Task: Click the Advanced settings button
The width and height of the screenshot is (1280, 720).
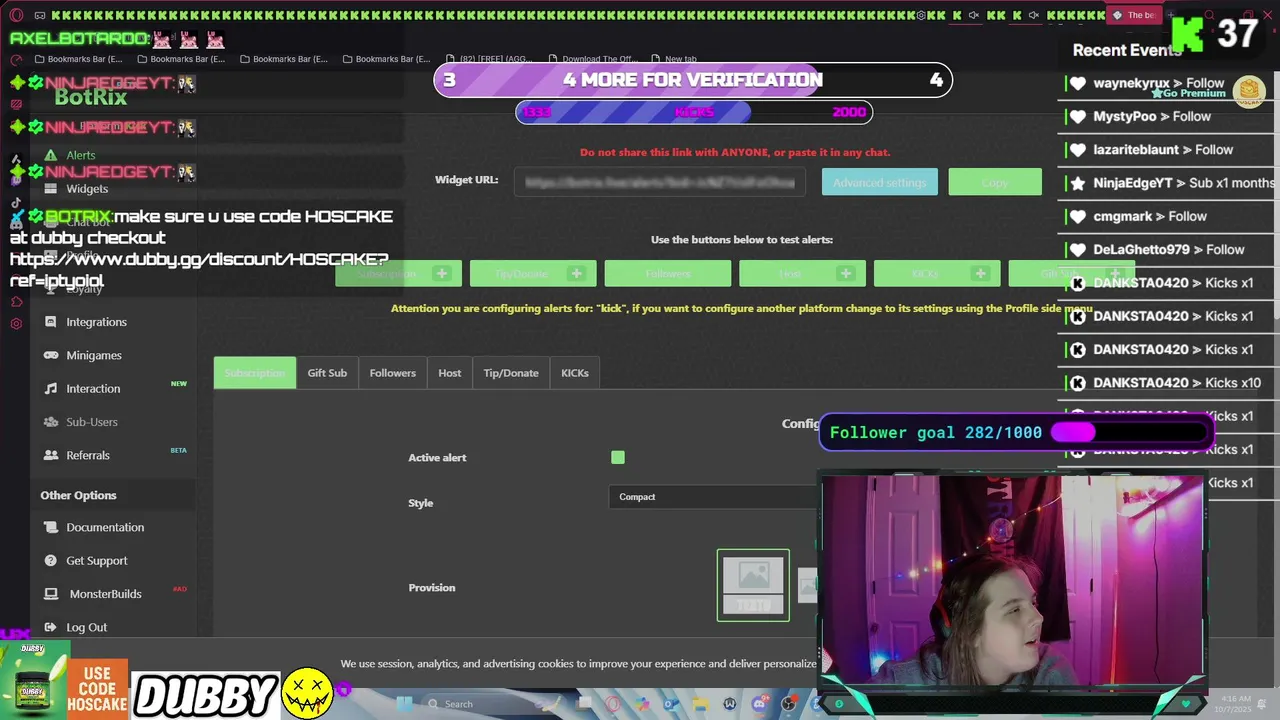Action: click(x=880, y=182)
